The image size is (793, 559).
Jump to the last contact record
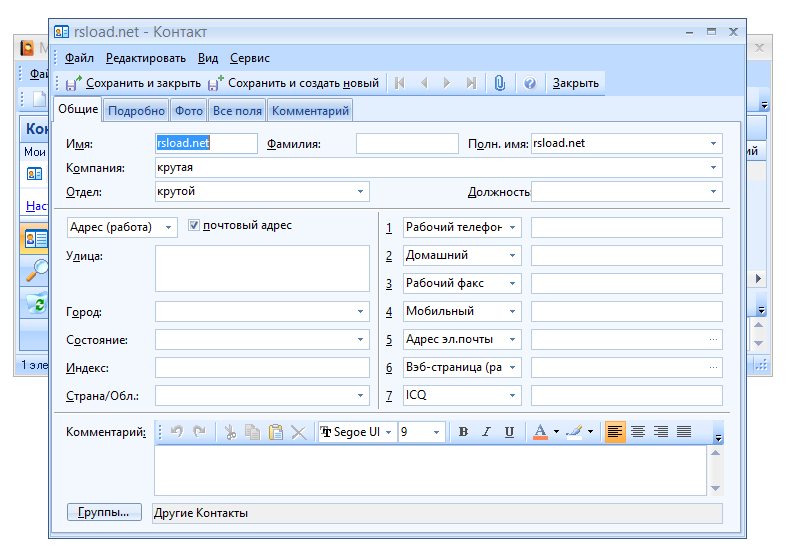pos(471,83)
